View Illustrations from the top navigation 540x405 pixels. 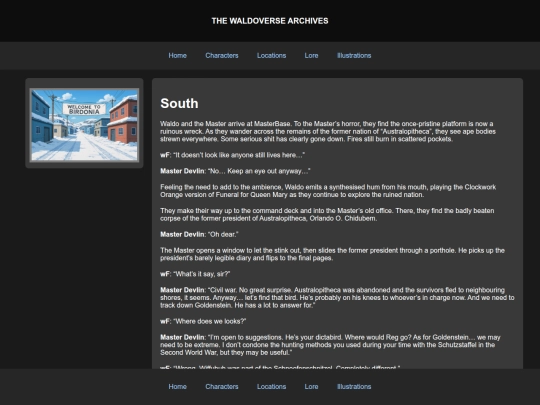tap(354, 55)
